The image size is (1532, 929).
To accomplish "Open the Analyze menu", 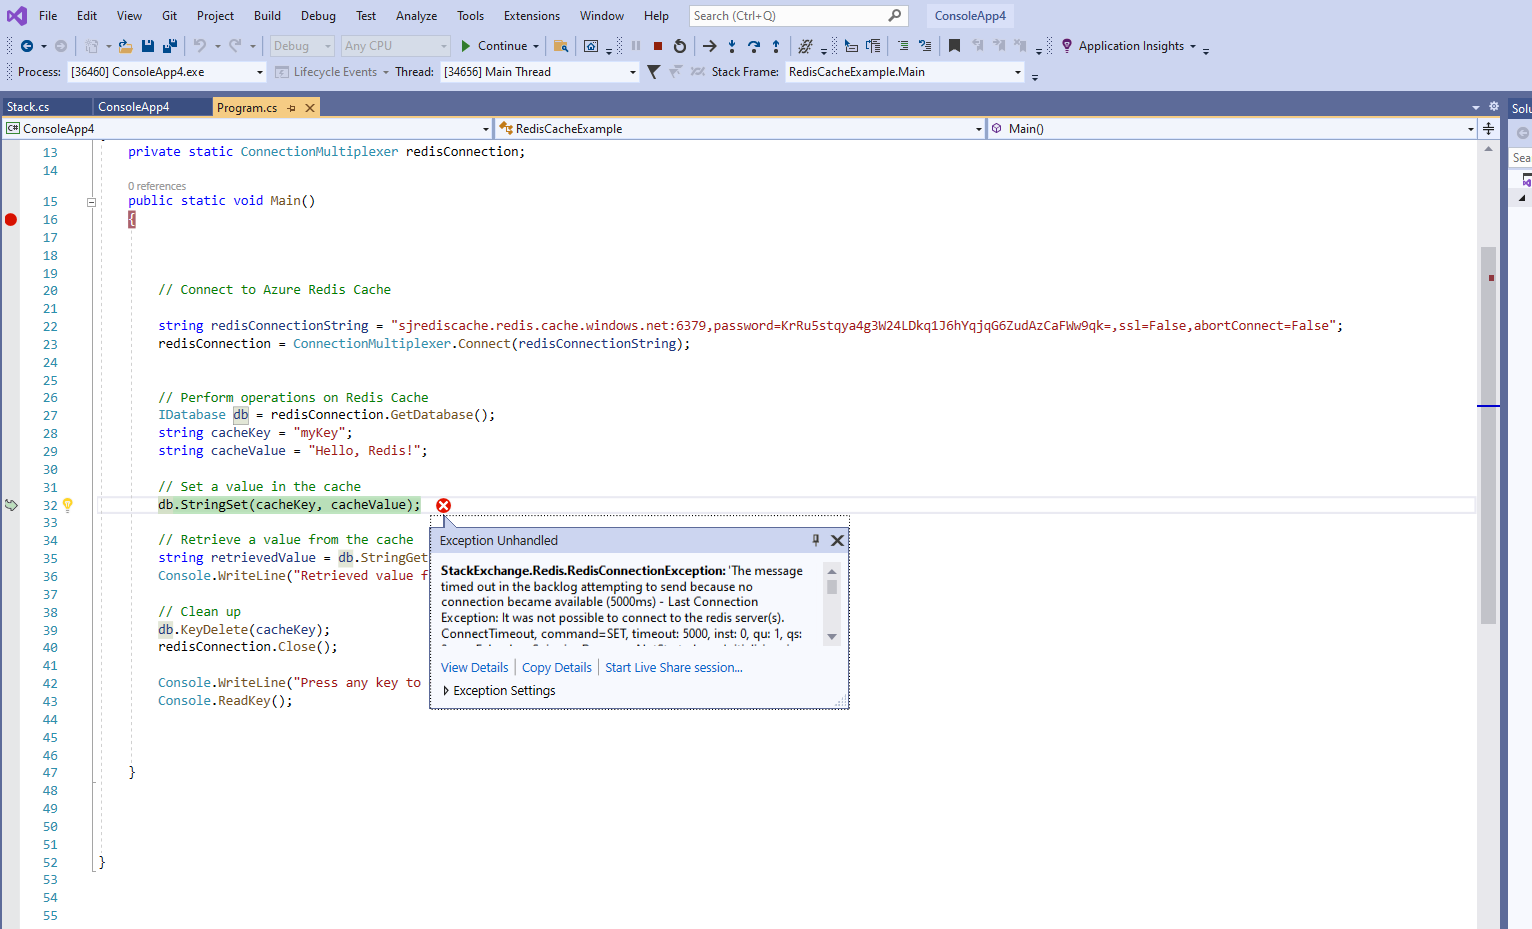I will 416,16.
